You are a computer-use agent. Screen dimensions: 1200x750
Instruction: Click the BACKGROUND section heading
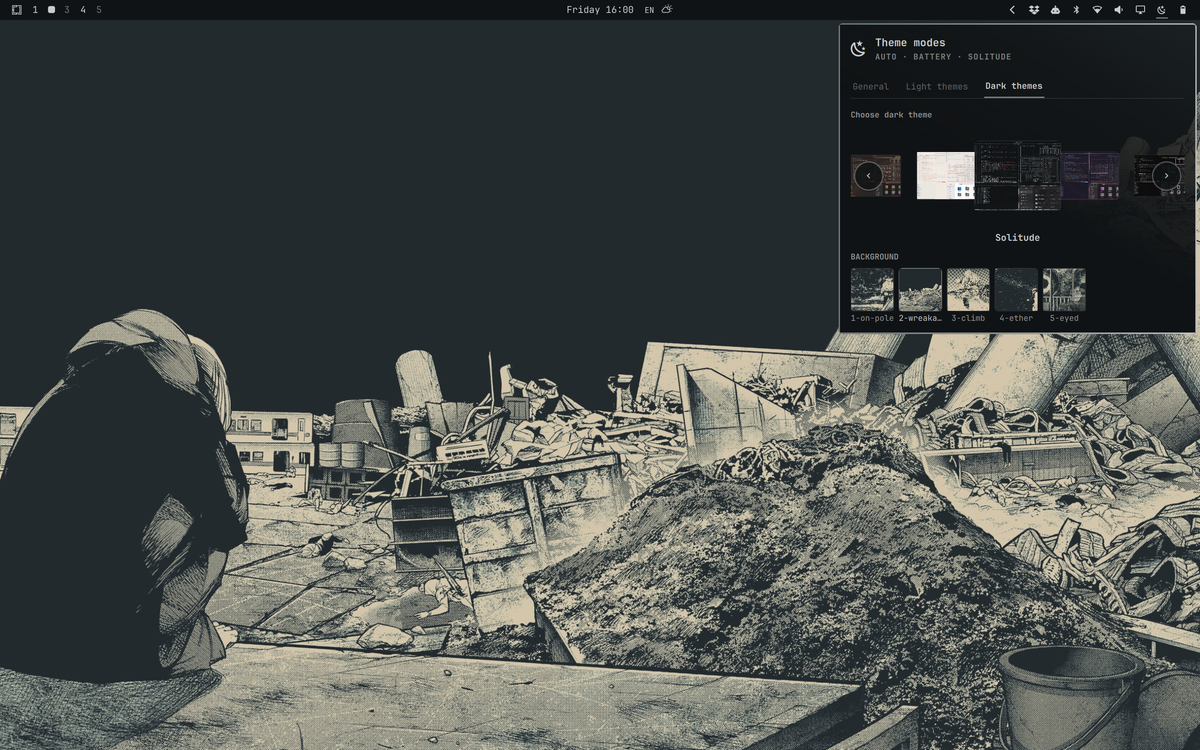pyautogui.click(x=875, y=257)
